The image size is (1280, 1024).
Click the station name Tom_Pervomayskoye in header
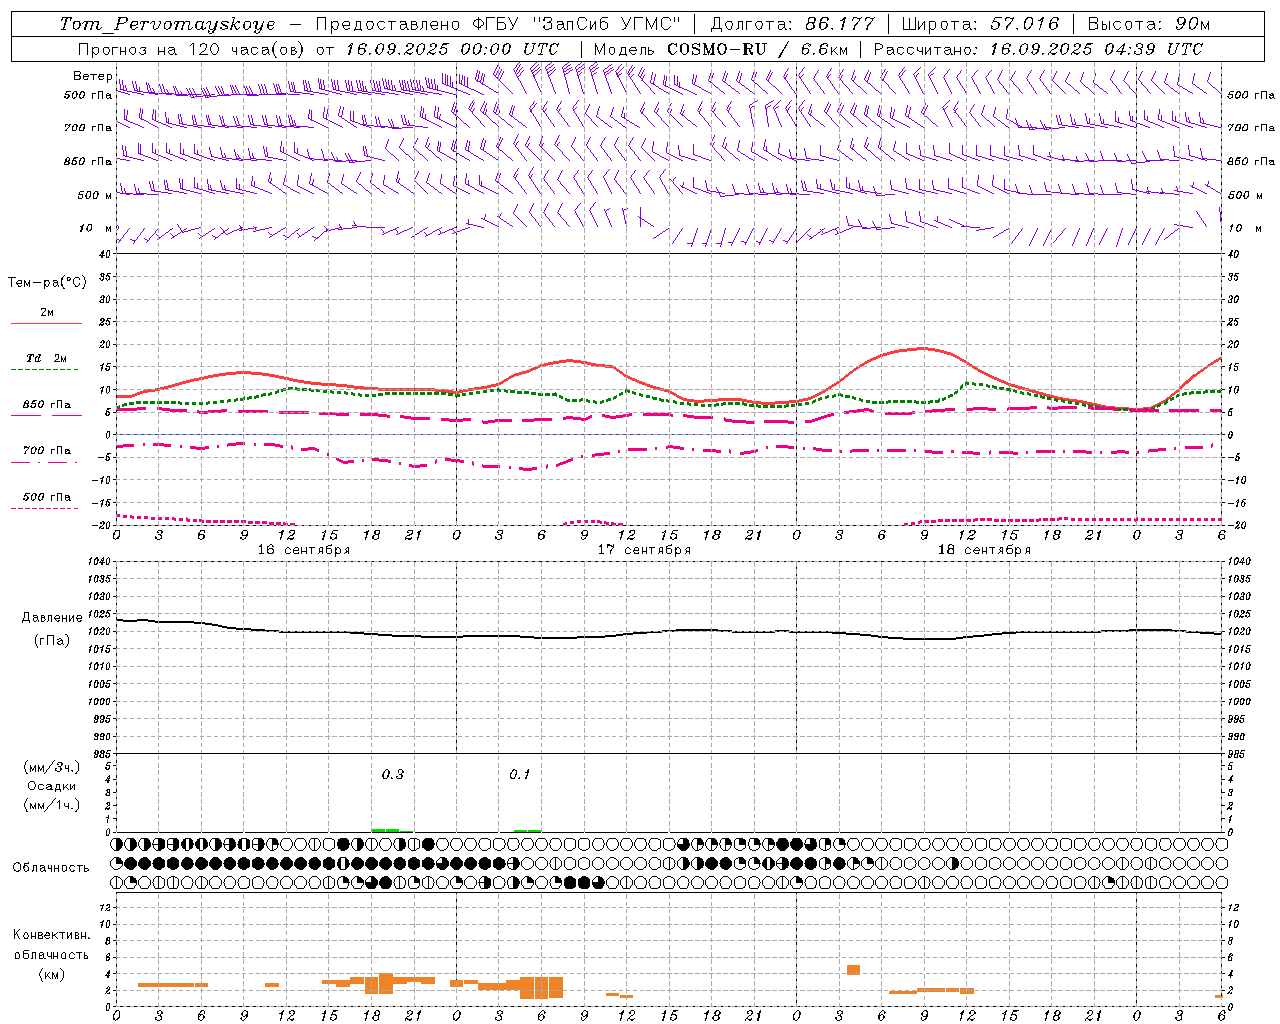tap(167, 24)
